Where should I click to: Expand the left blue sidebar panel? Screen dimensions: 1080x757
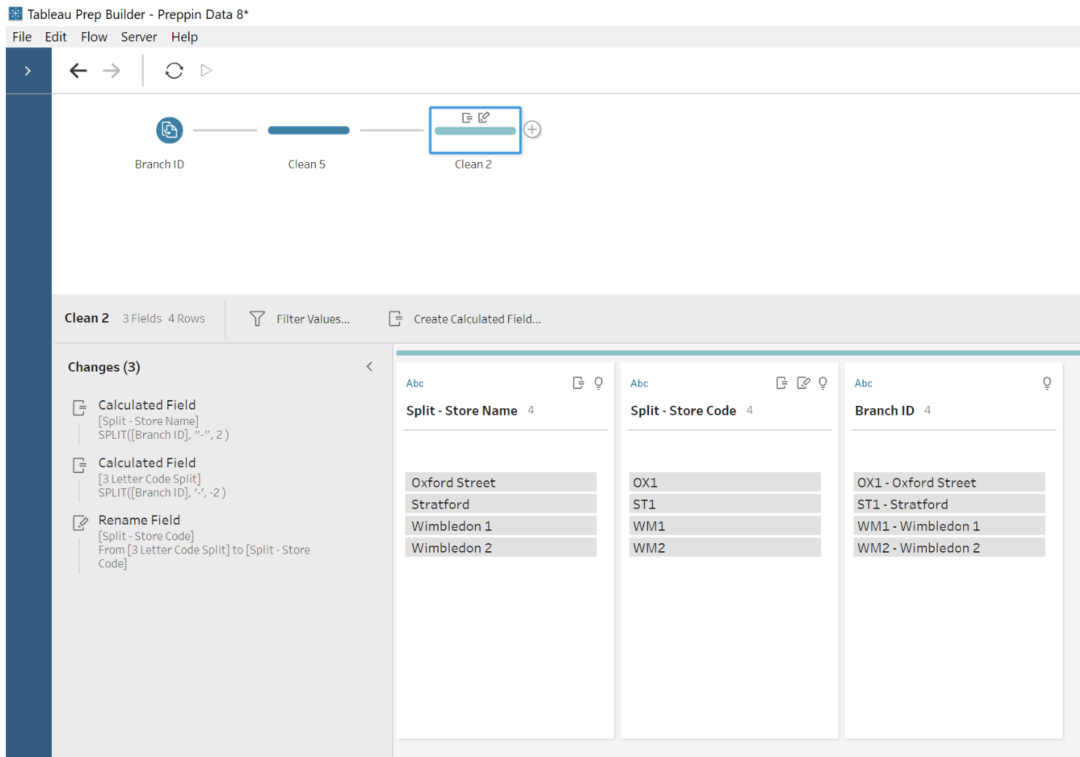[x=27, y=71]
